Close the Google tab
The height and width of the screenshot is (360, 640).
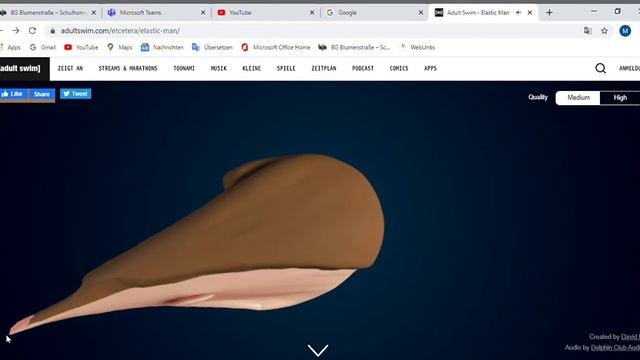(x=421, y=13)
